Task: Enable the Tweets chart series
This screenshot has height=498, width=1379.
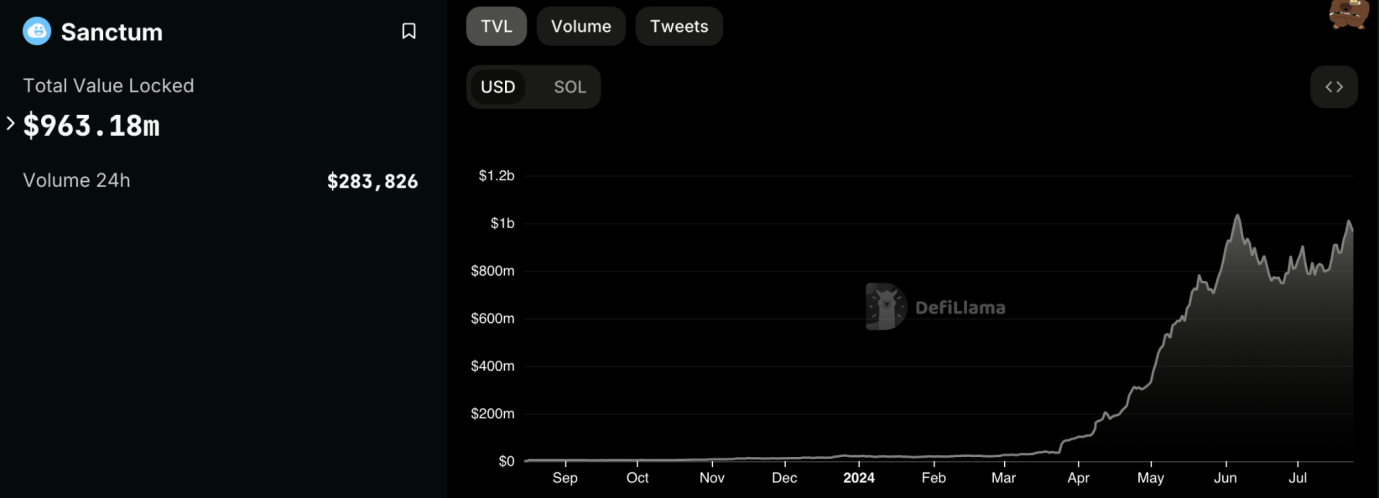Action: click(x=679, y=27)
